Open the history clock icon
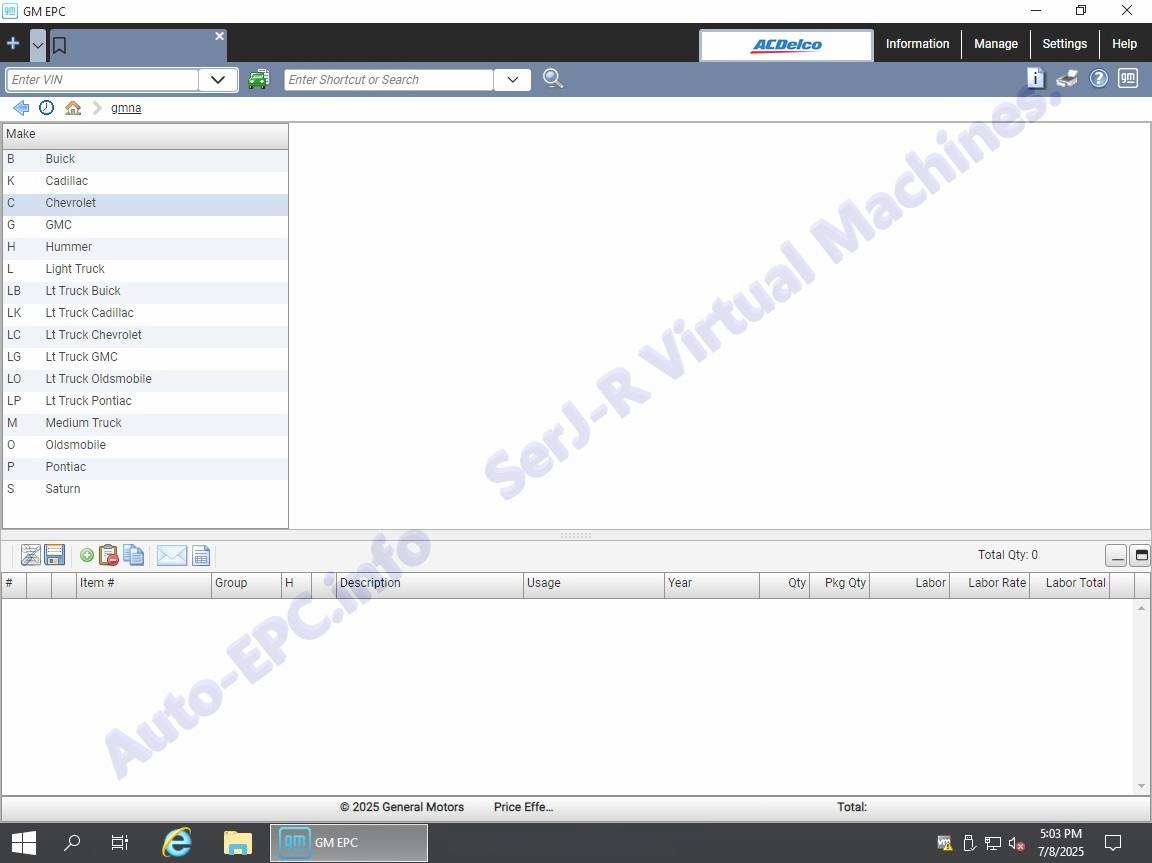The image size is (1152, 863). point(47,108)
